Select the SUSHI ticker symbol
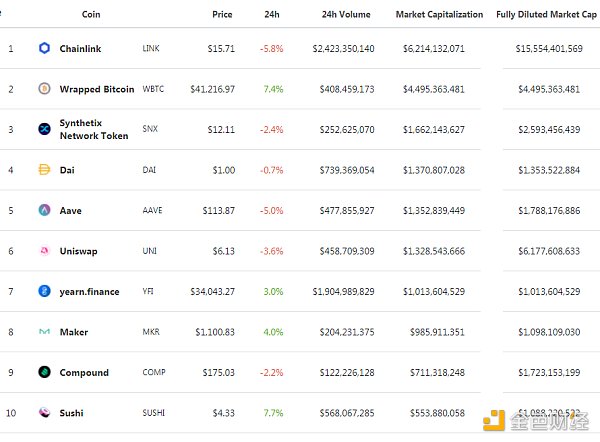The height and width of the screenshot is (442, 600). [x=155, y=413]
